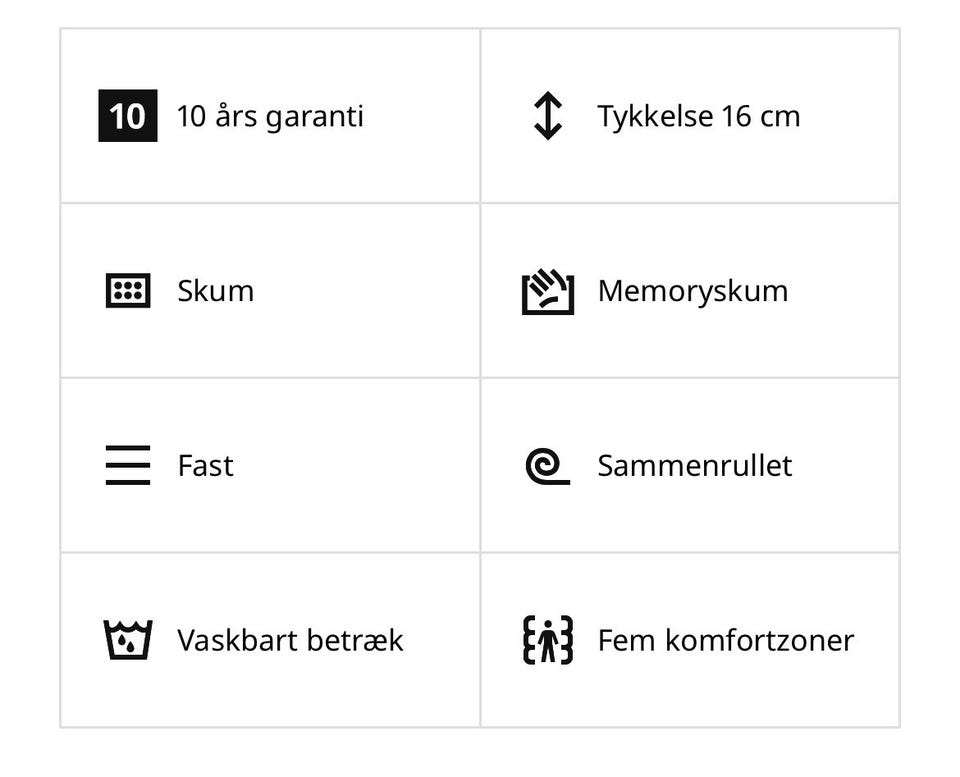Click the "Vaskbart betræk" text
This screenshot has width=960, height=777.
[290, 640]
